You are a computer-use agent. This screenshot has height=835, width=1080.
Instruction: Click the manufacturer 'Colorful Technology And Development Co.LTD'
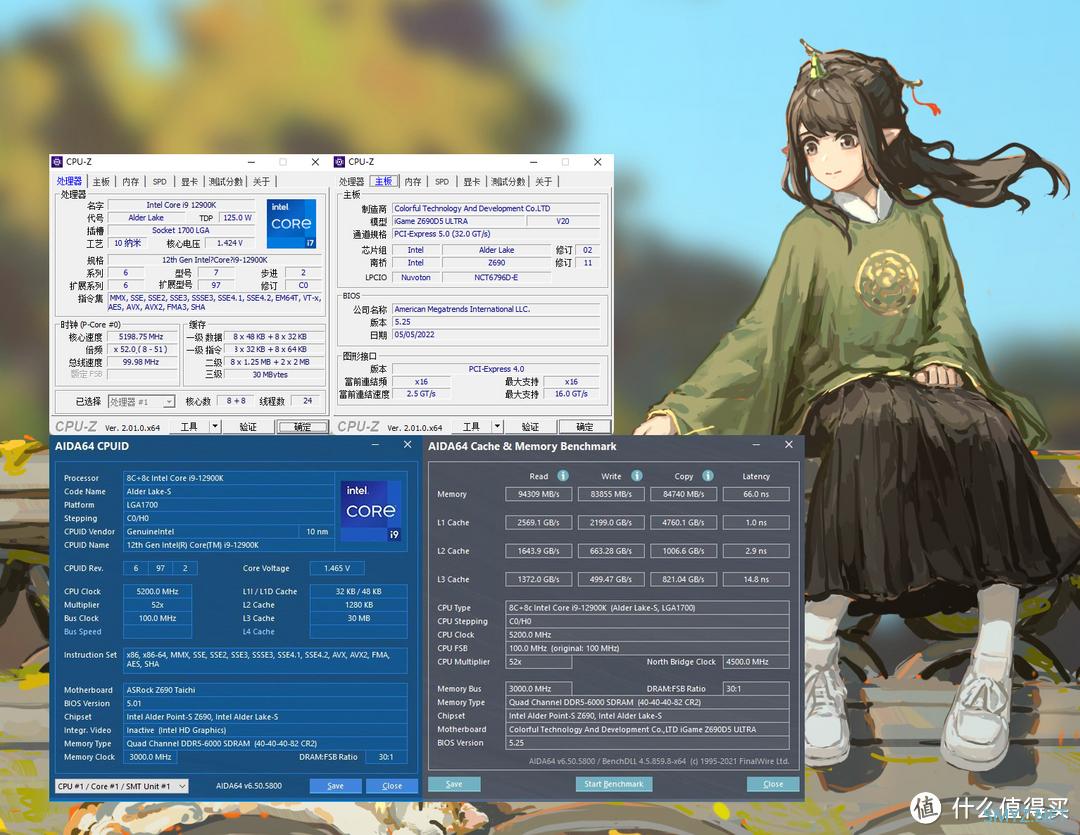(x=496, y=208)
